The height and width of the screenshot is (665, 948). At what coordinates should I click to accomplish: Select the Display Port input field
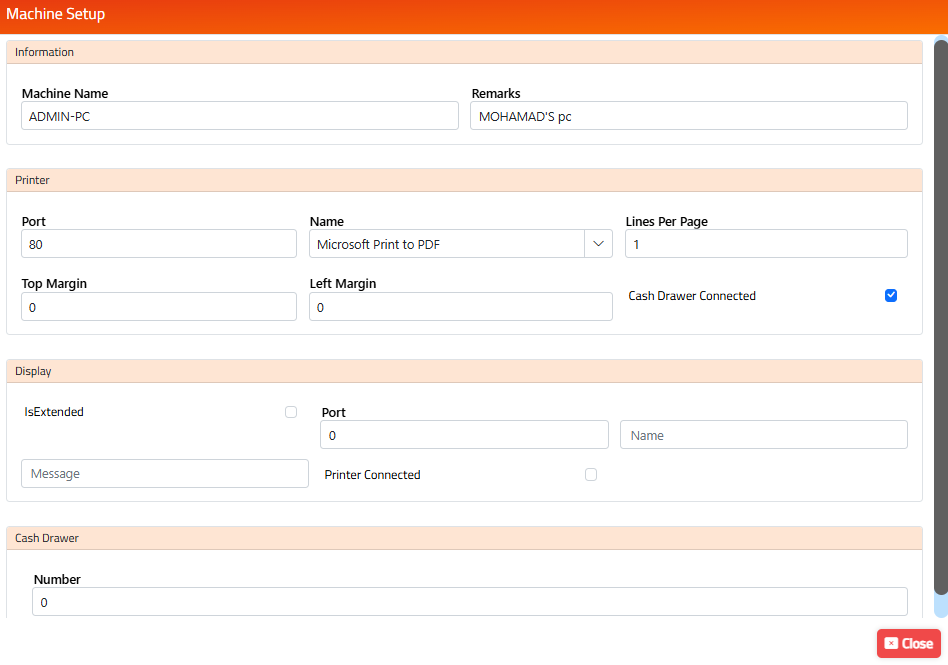(464, 435)
